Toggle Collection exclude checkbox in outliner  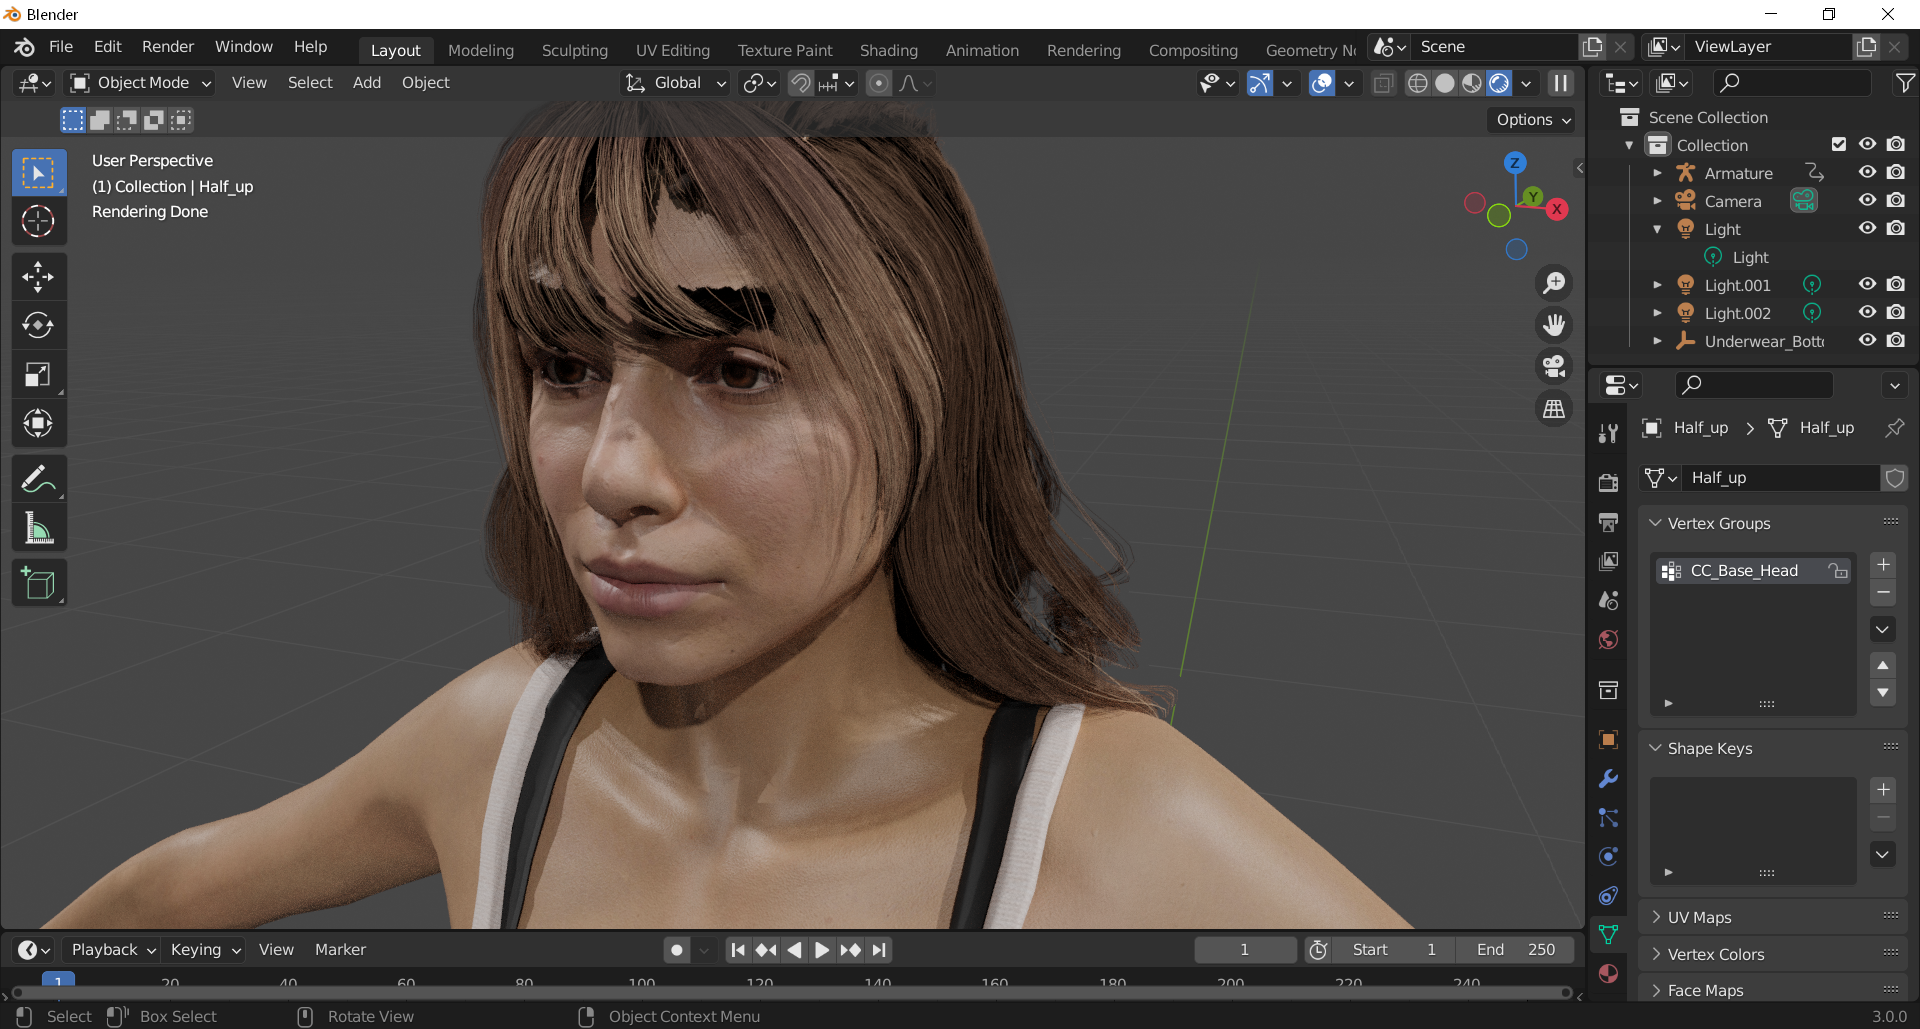1838,145
